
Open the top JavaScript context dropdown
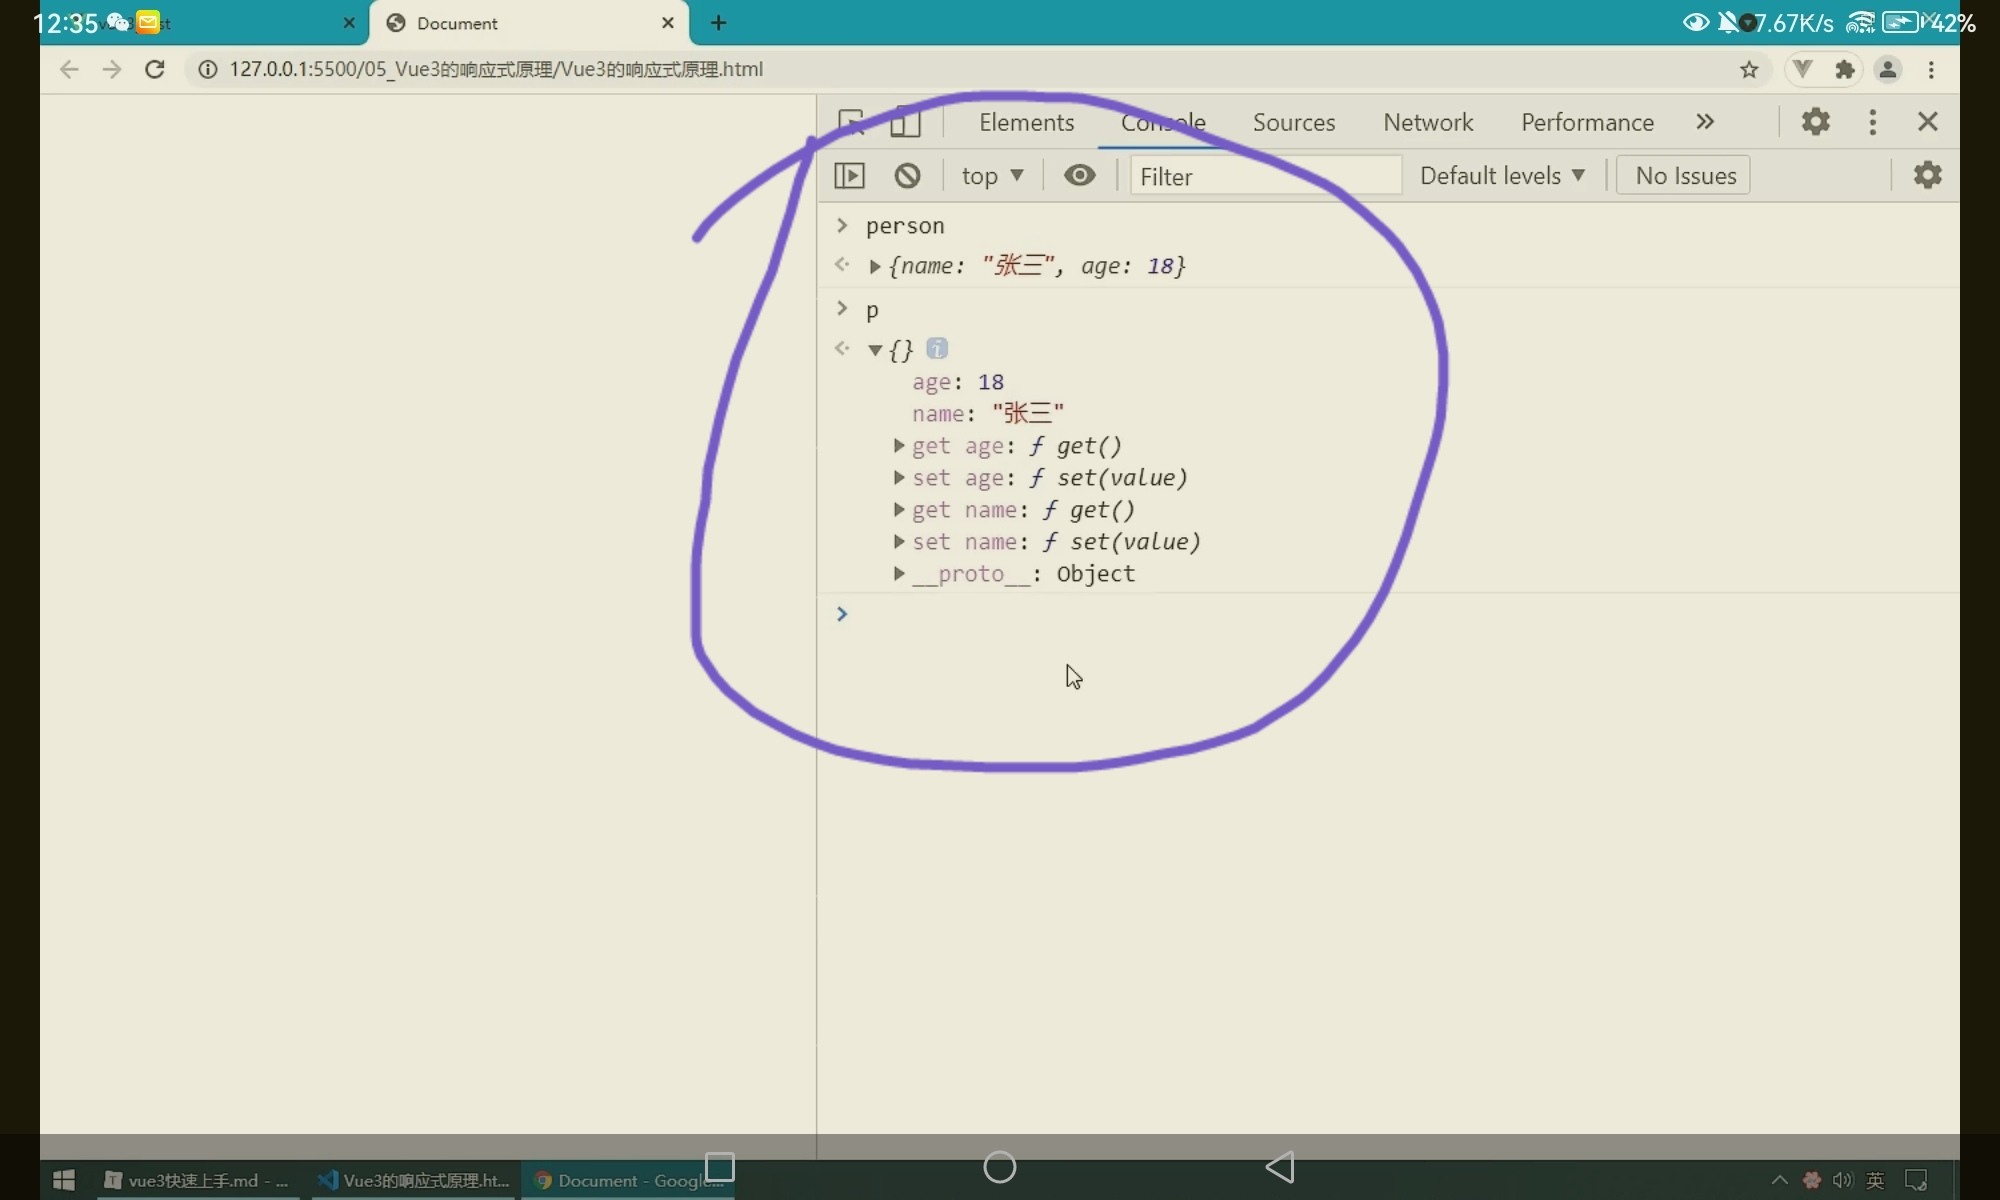point(991,176)
